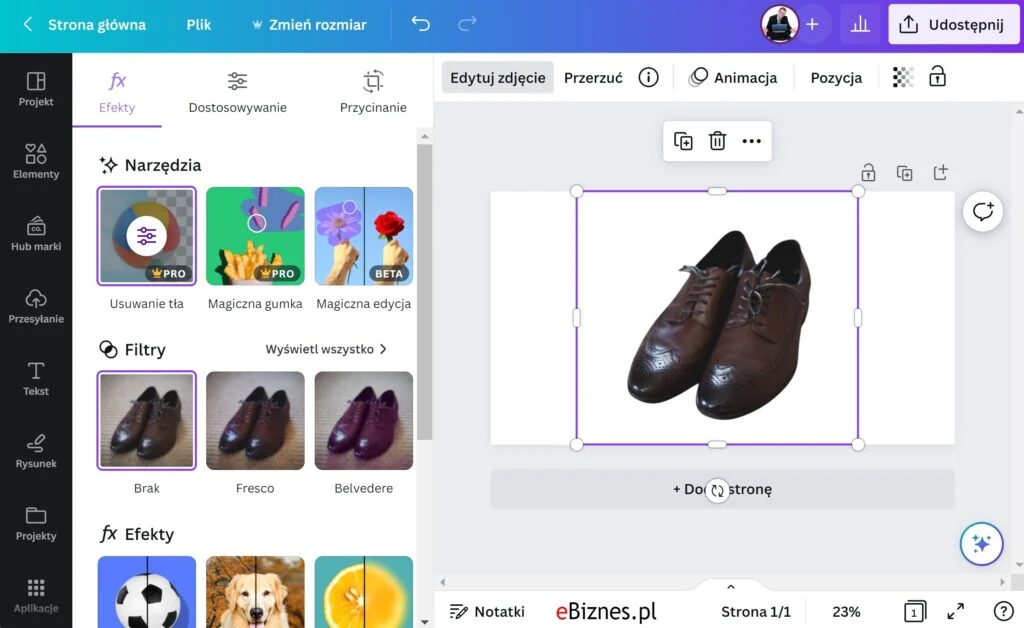Apply the Belvedere filter
Image resolution: width=1024 pixels, height=628 pixels.
point(364,421)
